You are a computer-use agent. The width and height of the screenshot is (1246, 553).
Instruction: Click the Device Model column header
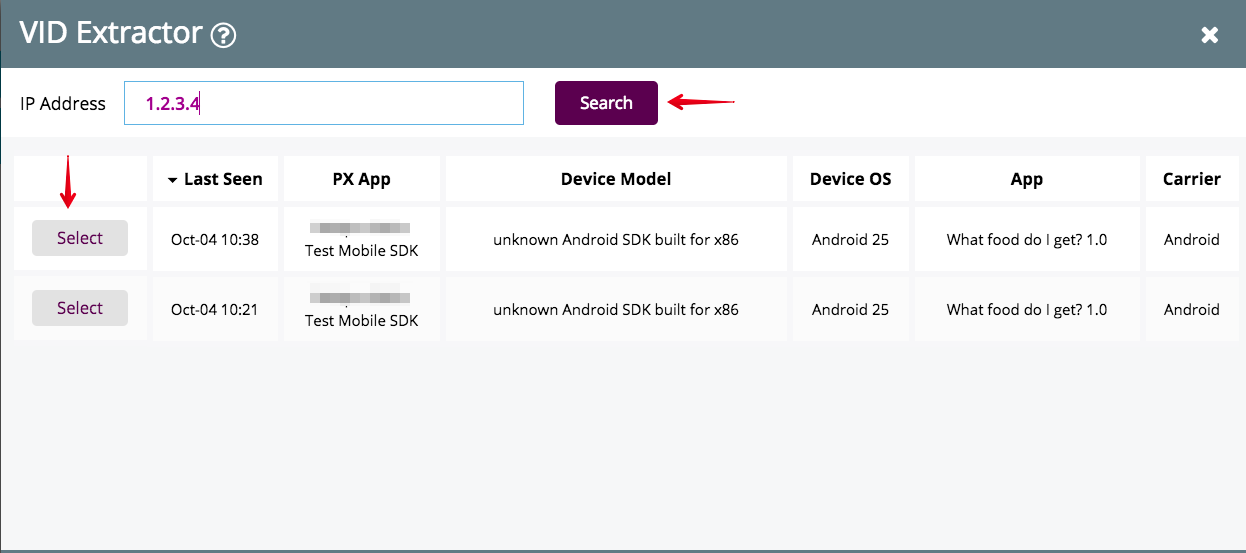pos(615,180)
